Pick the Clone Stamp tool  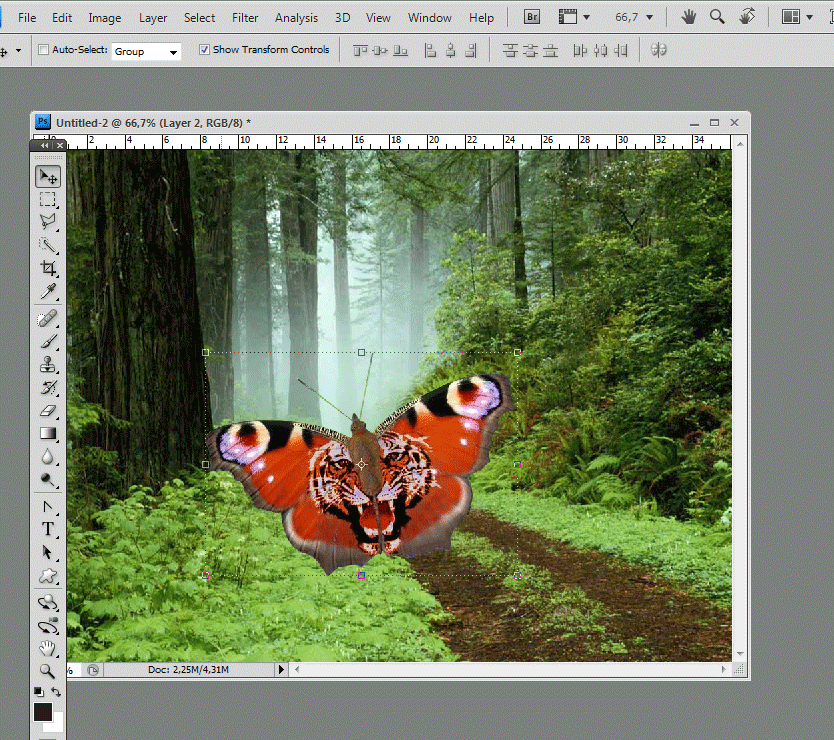tap(48, 364)
